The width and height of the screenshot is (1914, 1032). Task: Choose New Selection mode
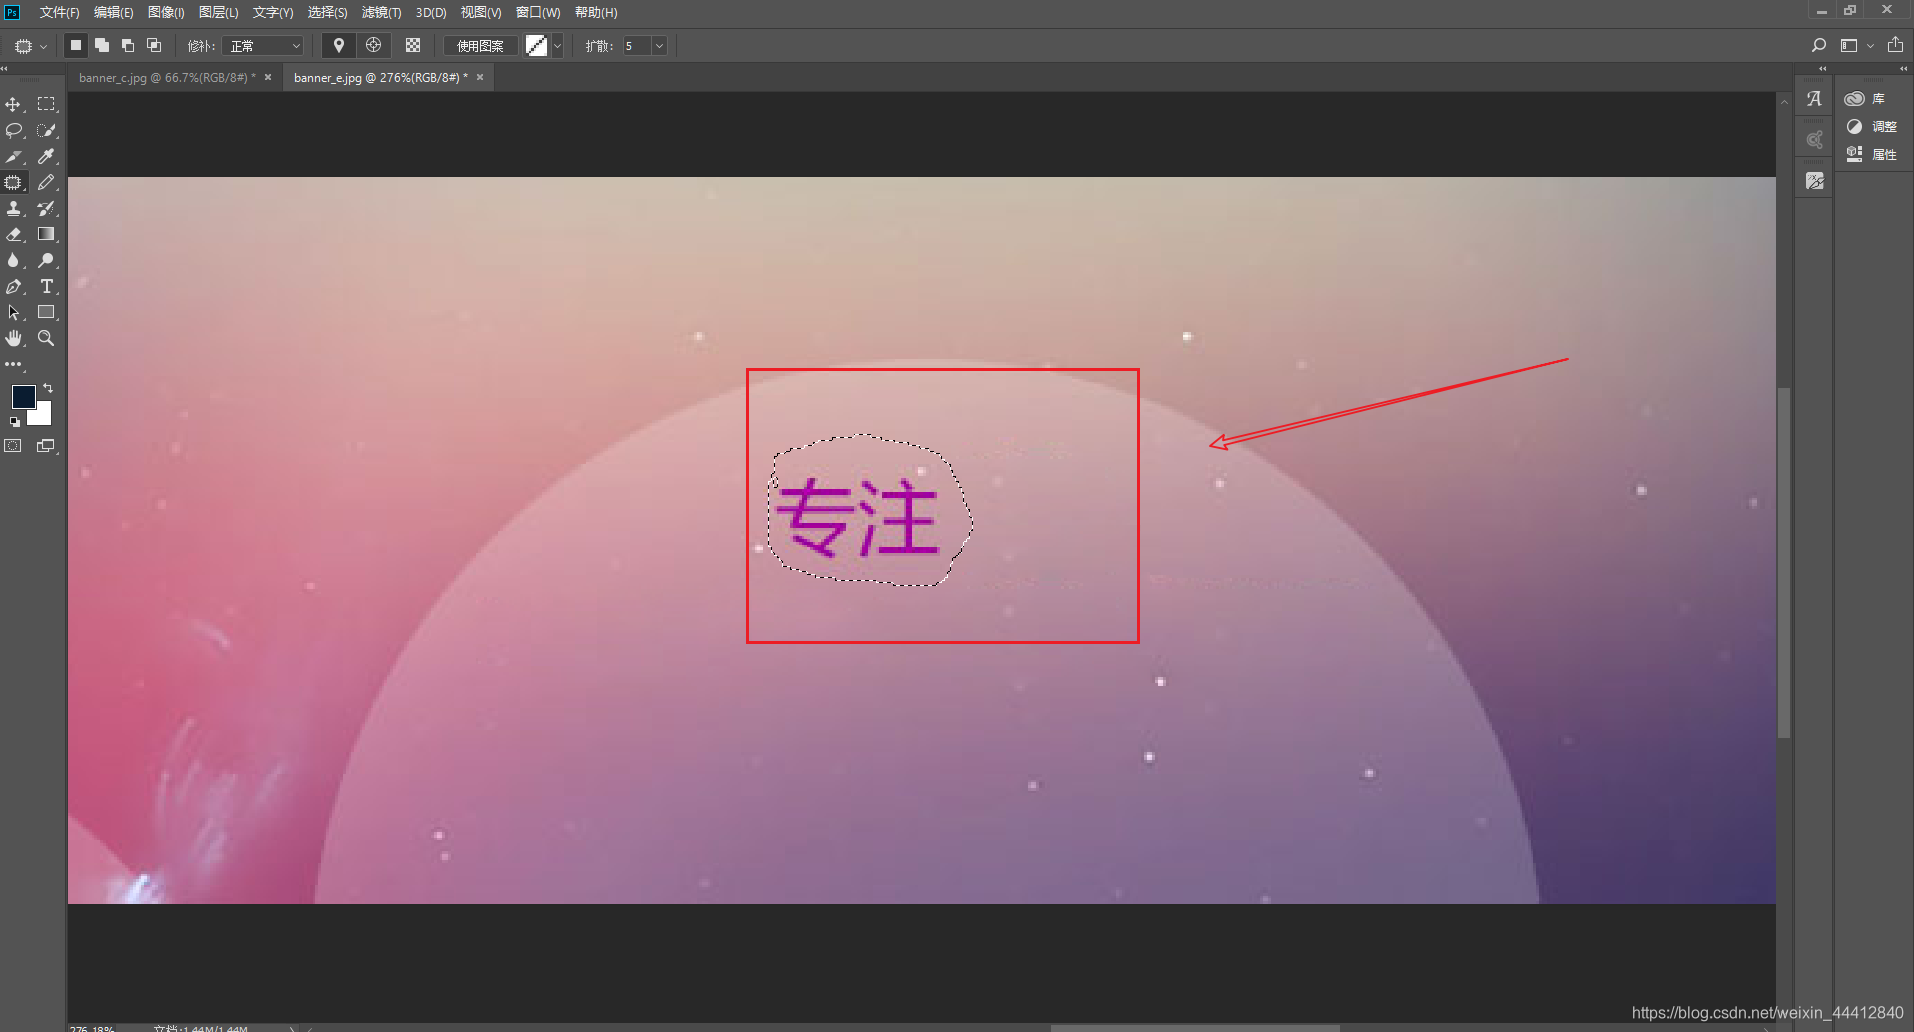[75, 45]
